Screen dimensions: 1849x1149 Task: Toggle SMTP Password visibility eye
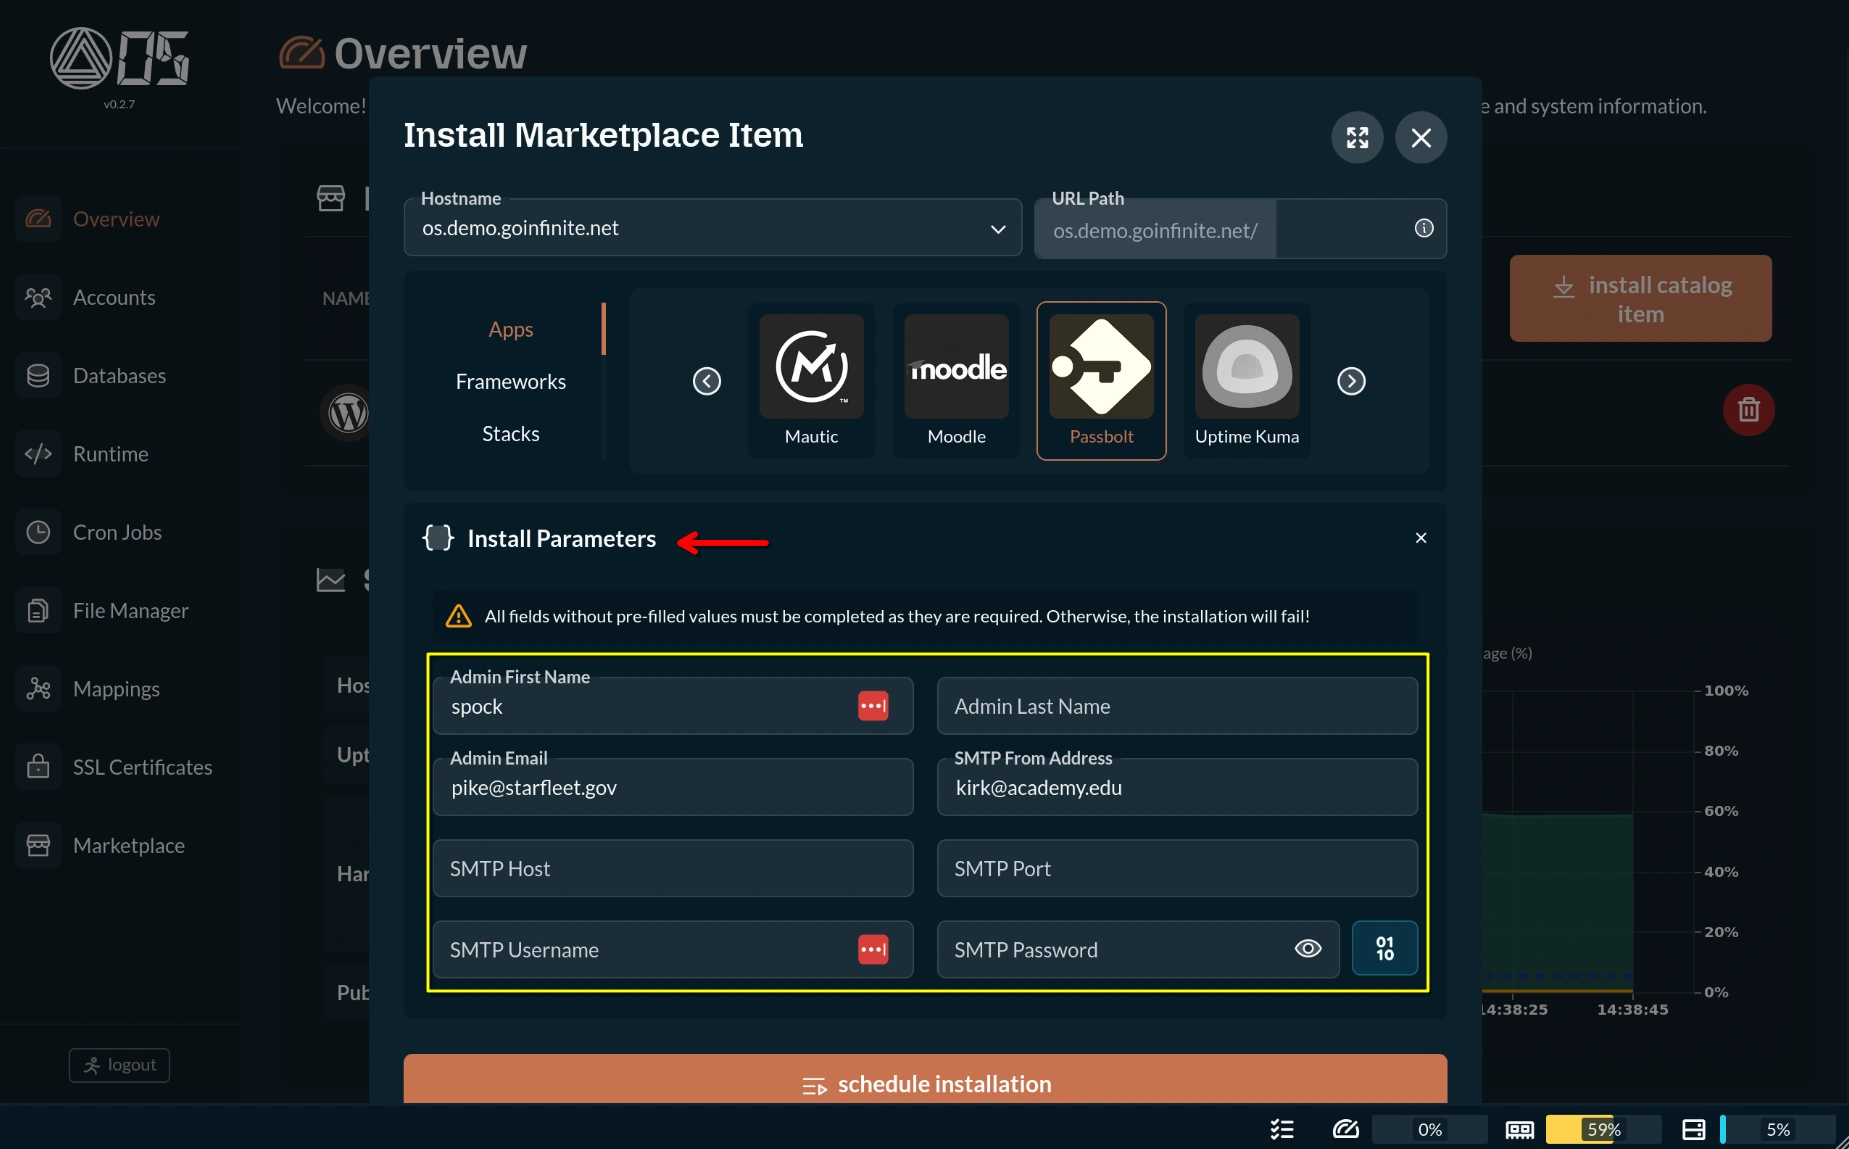1308,949
